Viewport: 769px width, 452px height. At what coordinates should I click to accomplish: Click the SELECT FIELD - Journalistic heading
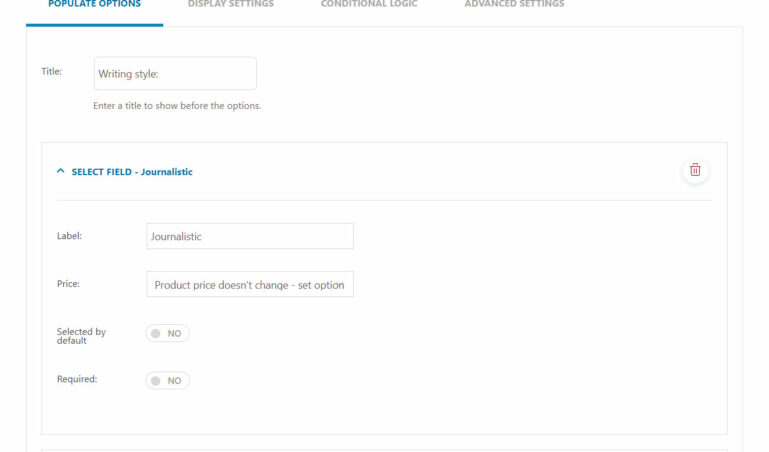coord(132,172)
